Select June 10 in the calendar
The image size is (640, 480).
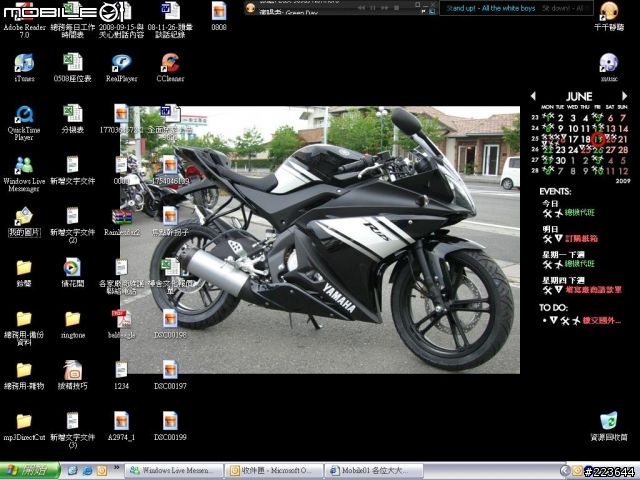573,129
